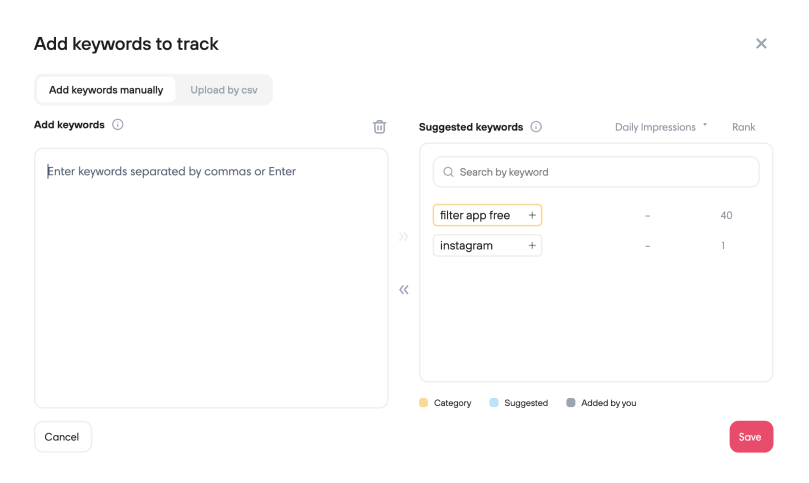Click info icon beside Add keywords
Screen dimensions: 809x483
pos(118,125)
